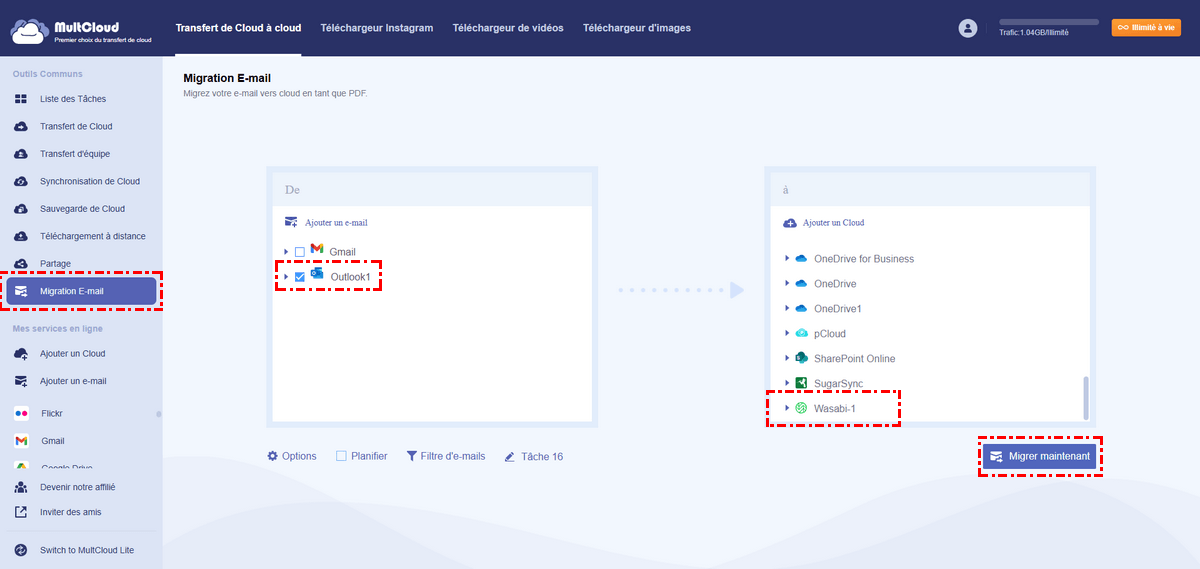
Task: Click the Gmail icon in sidebar services
Action: [21, 441]
